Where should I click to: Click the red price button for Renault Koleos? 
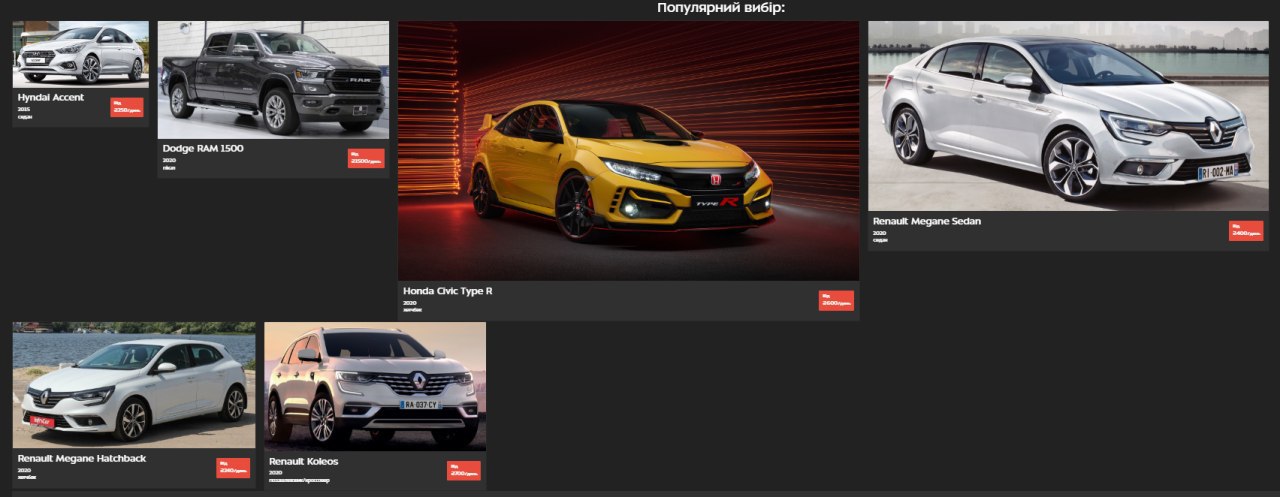tap(464, 470)
